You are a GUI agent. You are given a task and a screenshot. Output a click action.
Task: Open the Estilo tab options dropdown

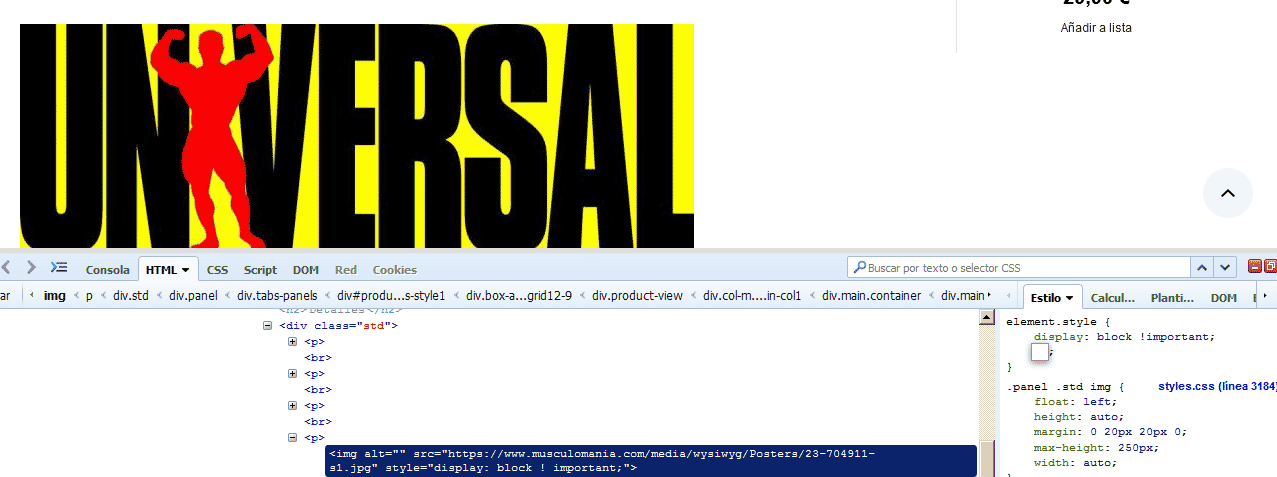pos(1069,298)
